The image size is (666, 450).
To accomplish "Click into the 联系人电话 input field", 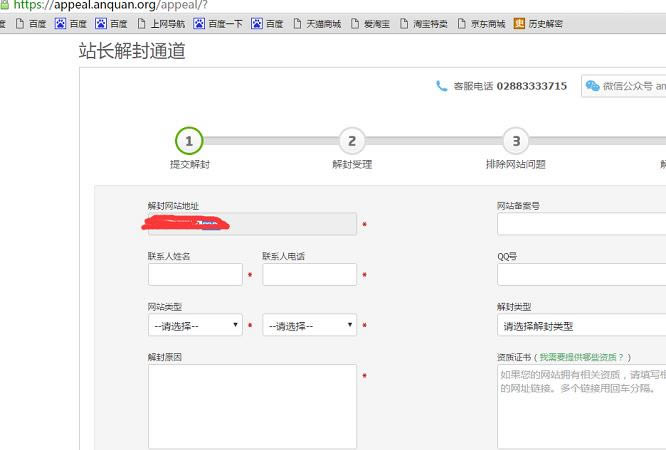I will click(x=309, y=274).
